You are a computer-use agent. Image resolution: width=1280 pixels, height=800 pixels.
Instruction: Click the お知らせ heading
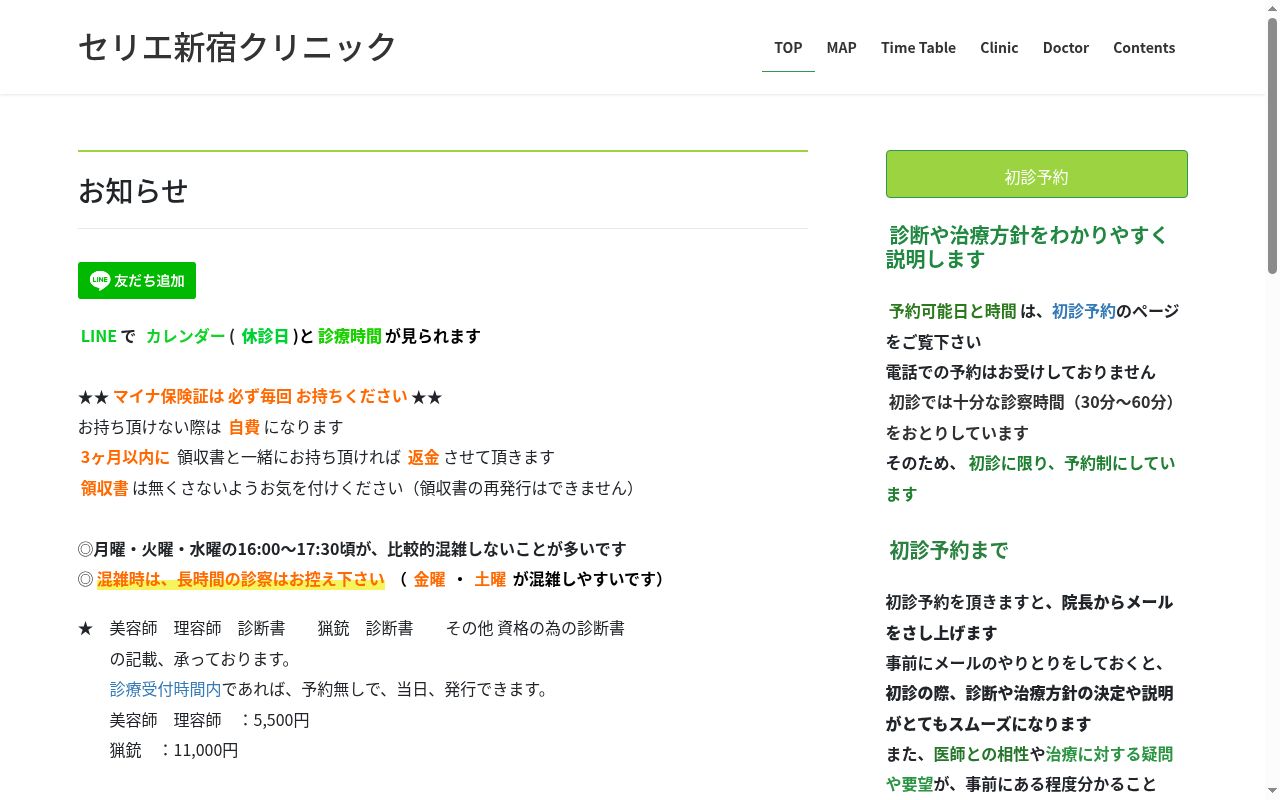133,190
